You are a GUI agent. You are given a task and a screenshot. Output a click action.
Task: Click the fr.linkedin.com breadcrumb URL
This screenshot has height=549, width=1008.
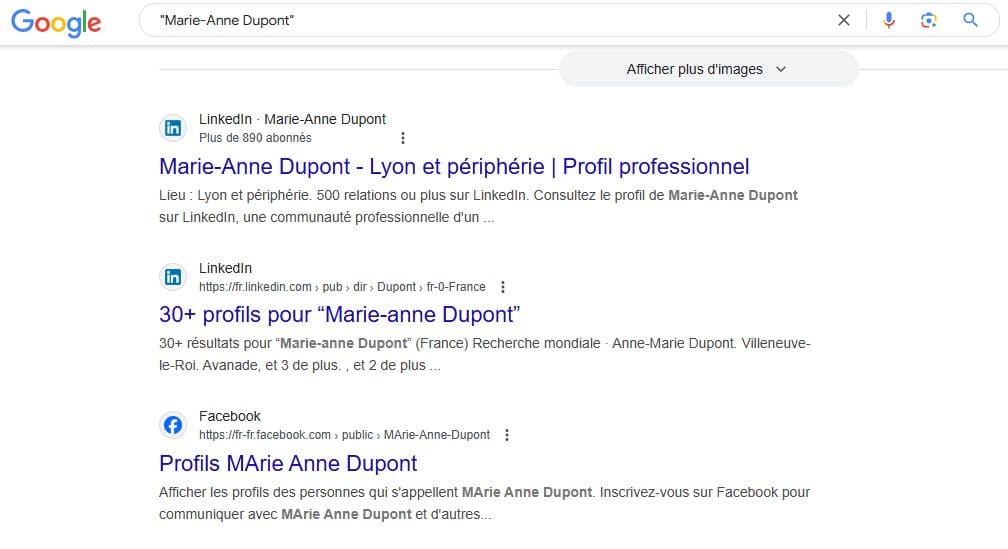pyautogui.click(x=342, y=287)
